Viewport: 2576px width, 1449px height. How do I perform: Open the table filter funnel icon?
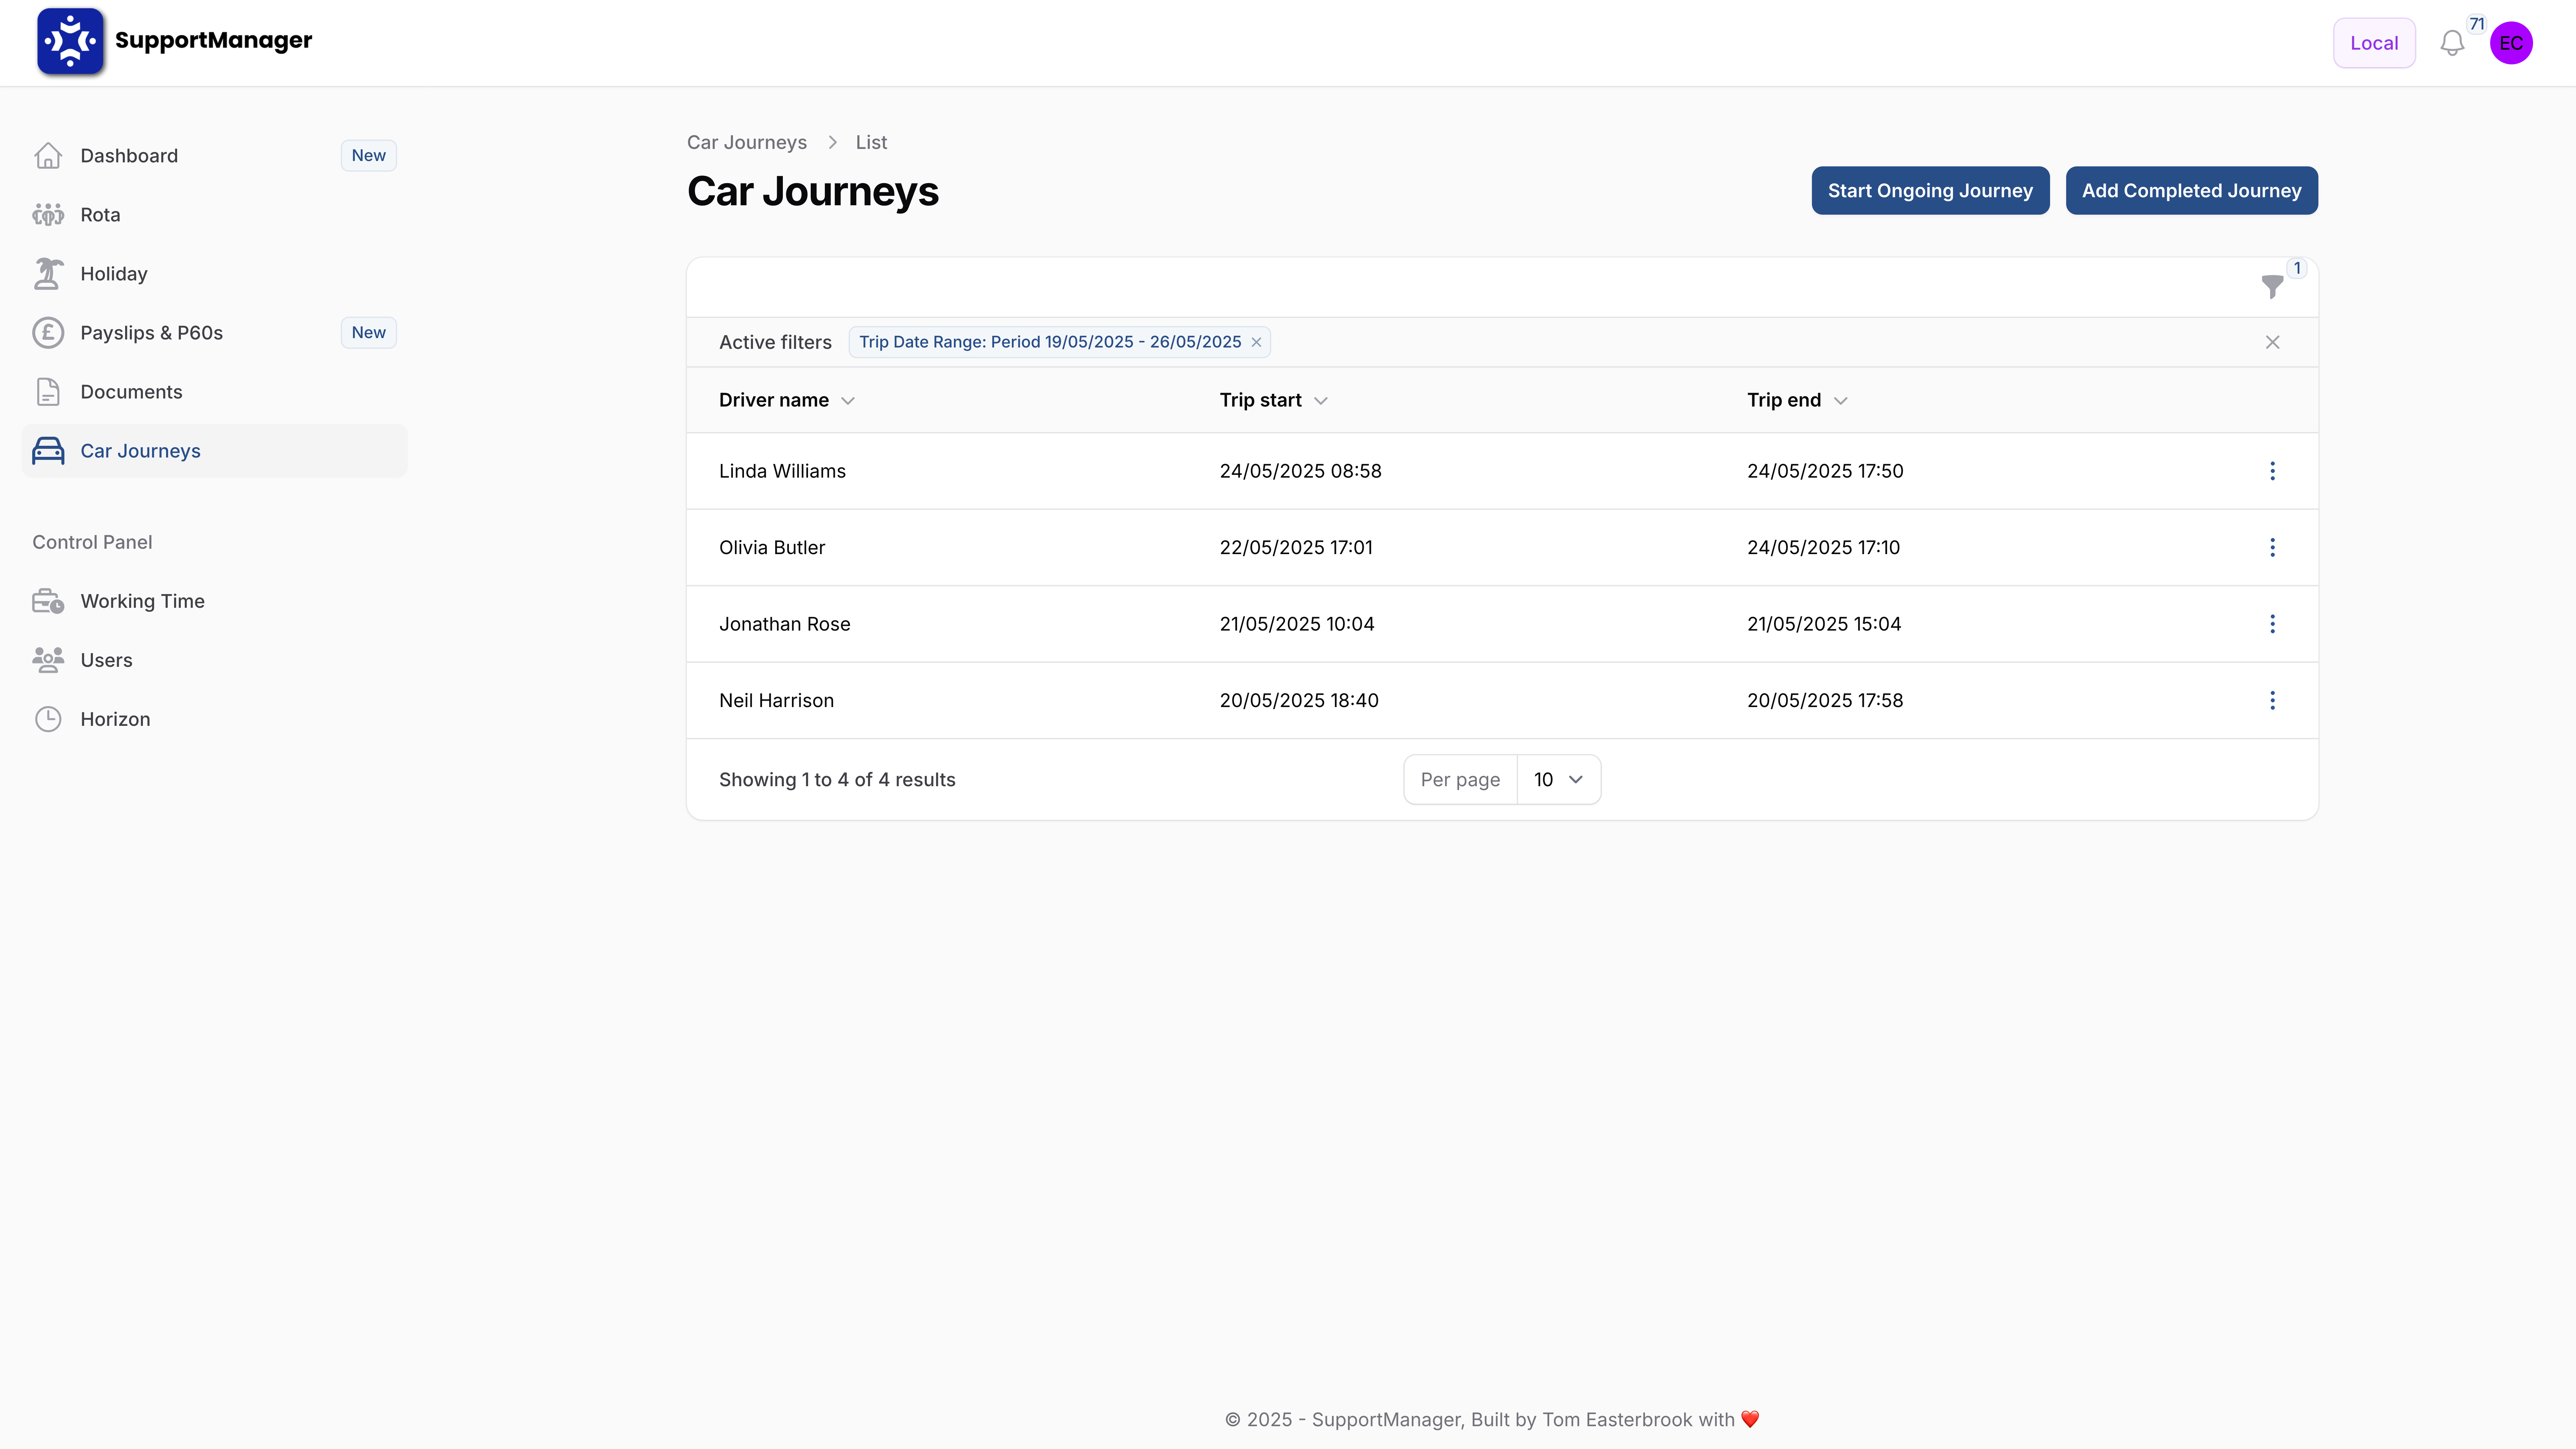(x=2272, y=287)
